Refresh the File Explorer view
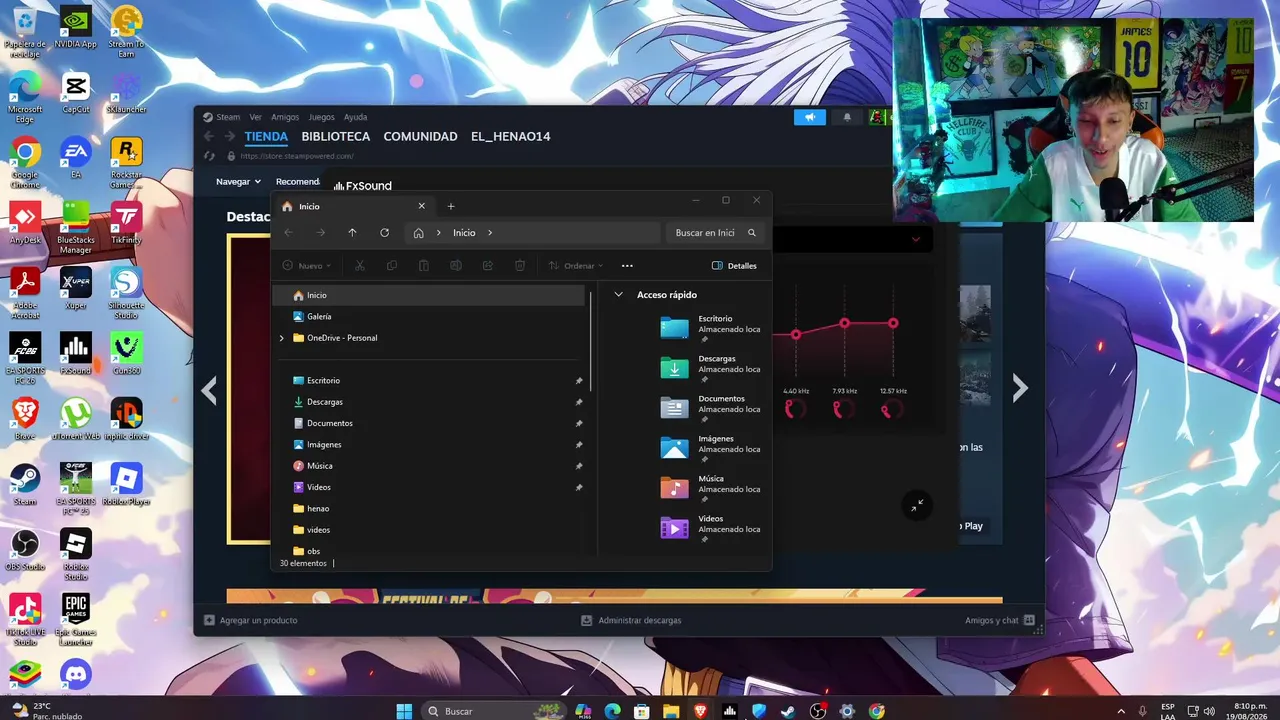1280x720 pixels. click(384, 233)
